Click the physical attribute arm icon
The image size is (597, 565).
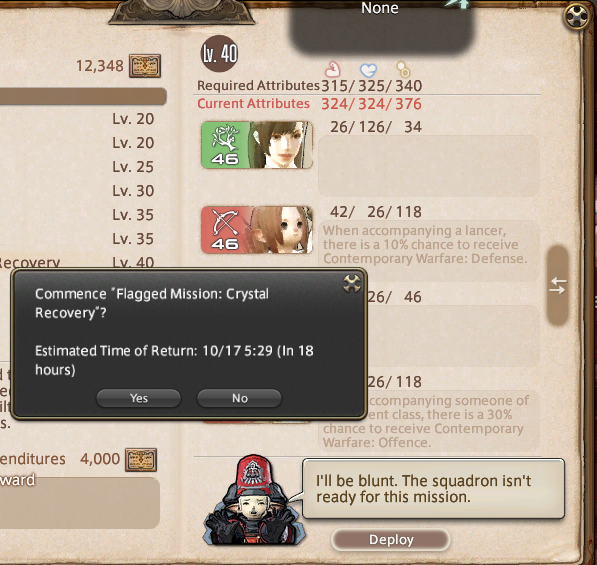[332, 69]
